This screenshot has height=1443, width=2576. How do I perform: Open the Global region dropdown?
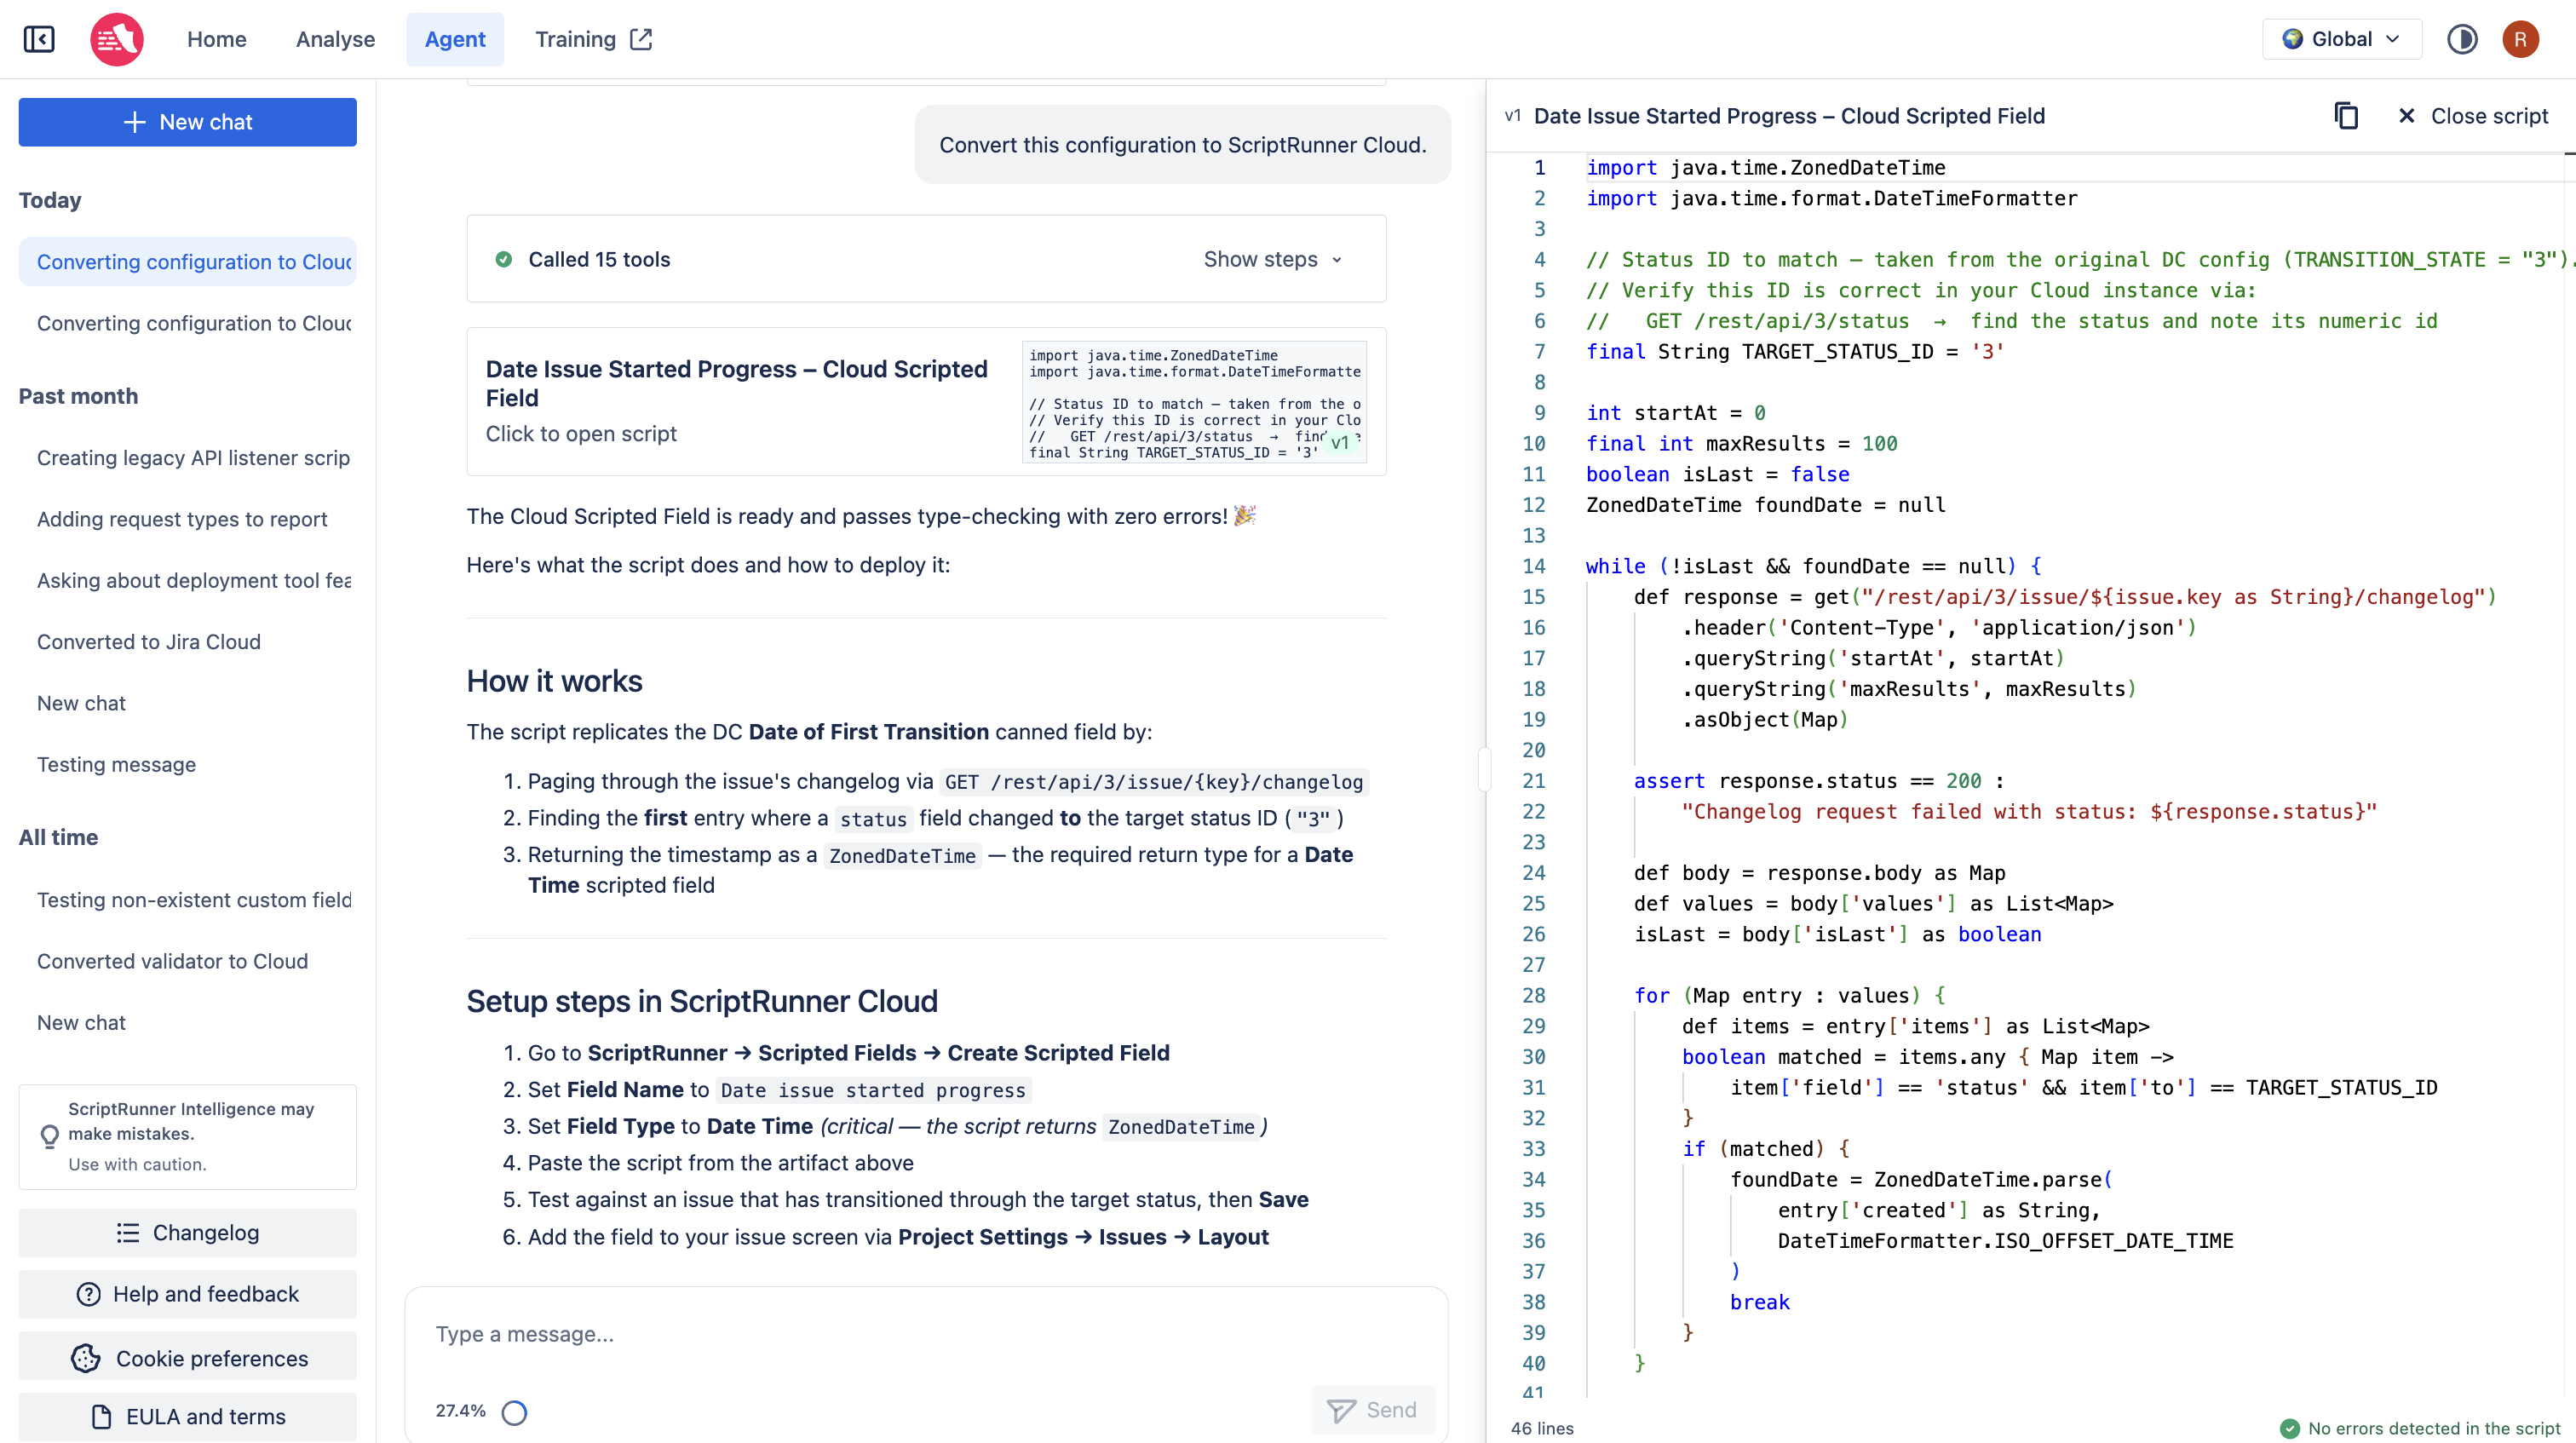[x=2341, y=39]
